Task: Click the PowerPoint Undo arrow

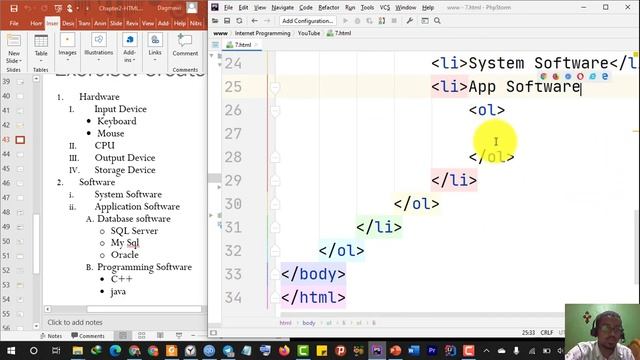Action: coord(28,8)
